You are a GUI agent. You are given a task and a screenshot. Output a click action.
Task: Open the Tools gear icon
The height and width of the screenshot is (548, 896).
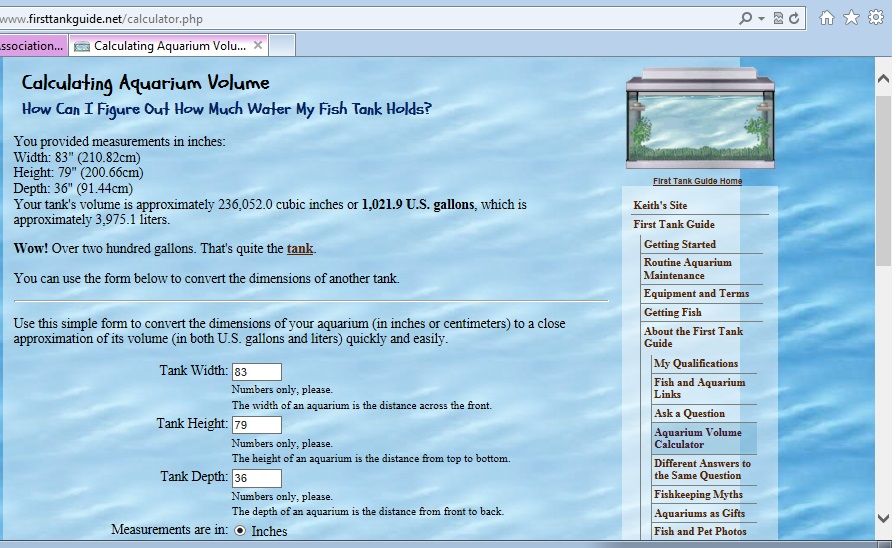point(876,18)
